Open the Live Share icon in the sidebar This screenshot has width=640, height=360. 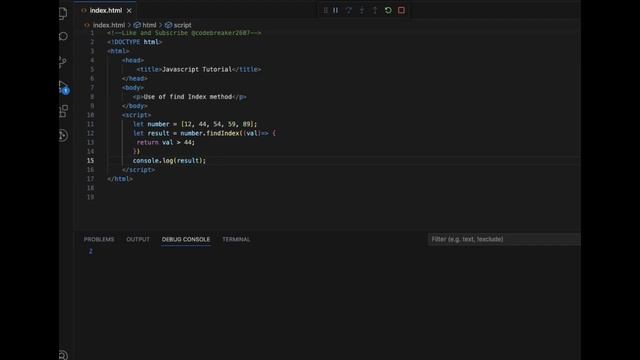[63, 136]
